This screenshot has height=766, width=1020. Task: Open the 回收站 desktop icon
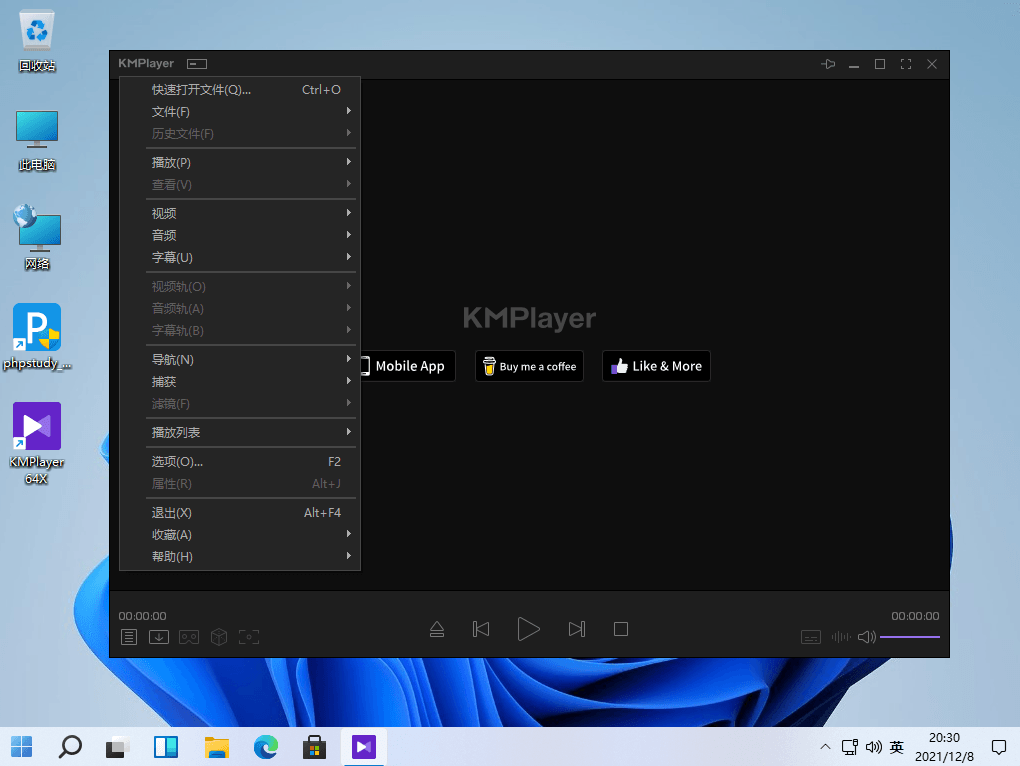37,41
